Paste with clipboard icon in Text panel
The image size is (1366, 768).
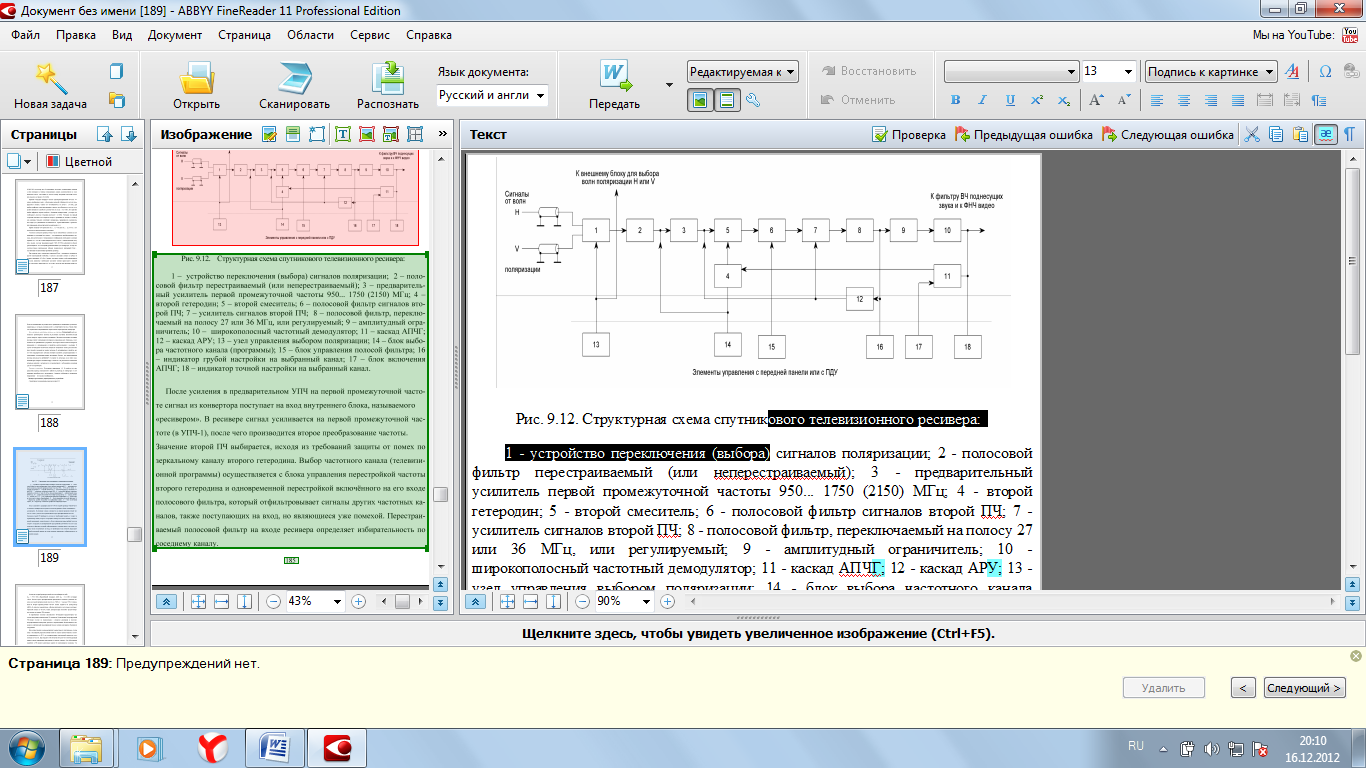[1300, 134]
